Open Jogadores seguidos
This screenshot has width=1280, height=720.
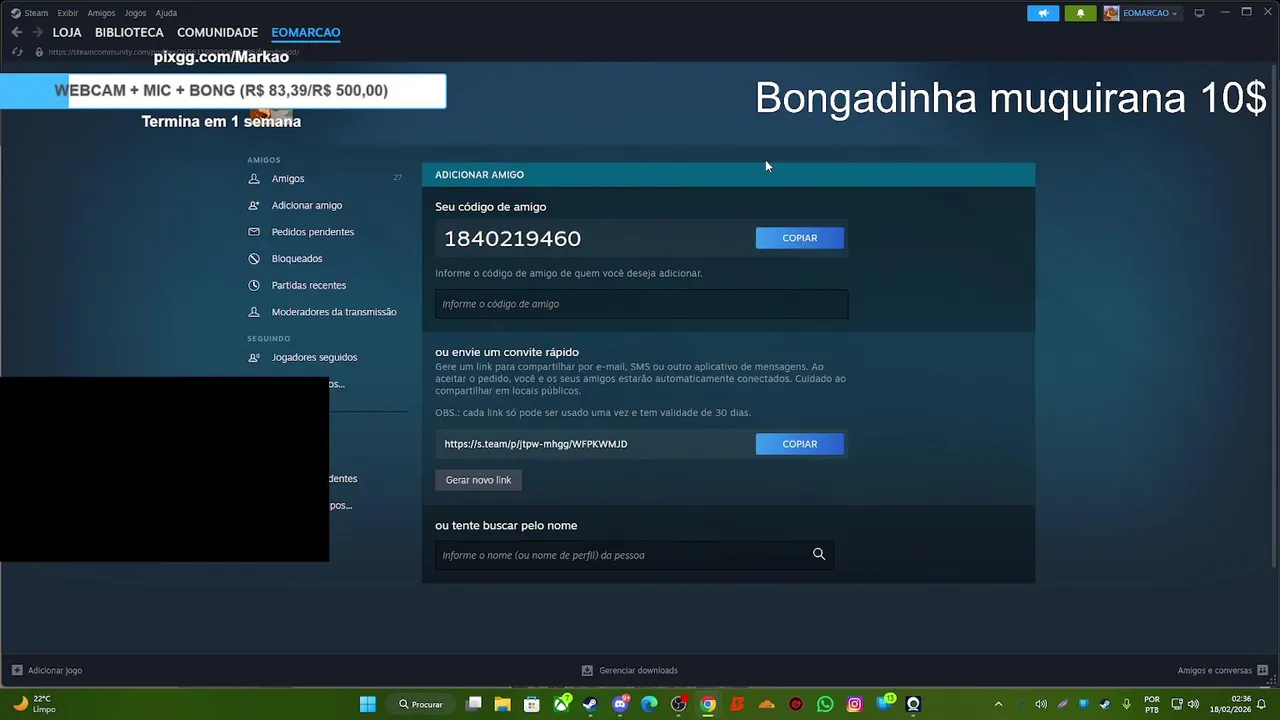pos(314,357)
